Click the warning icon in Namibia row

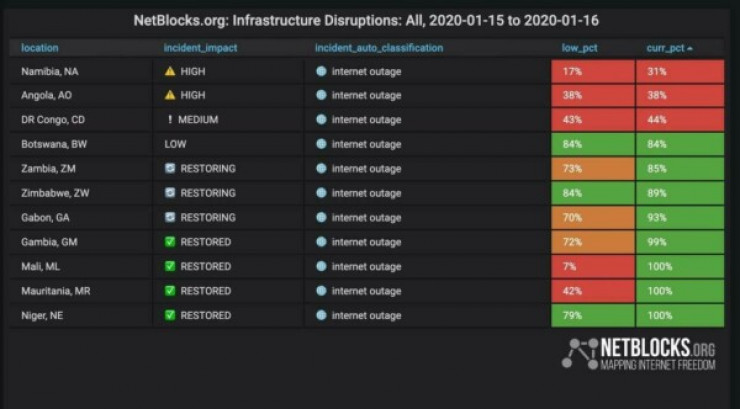pyautogui.click(x=170, y=71)
